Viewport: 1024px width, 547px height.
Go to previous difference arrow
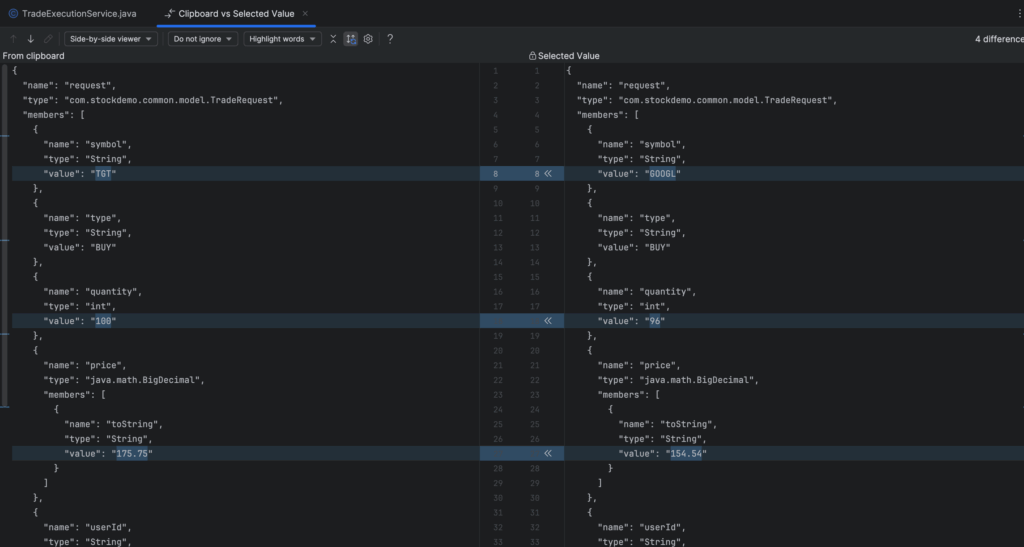point(13,39)
